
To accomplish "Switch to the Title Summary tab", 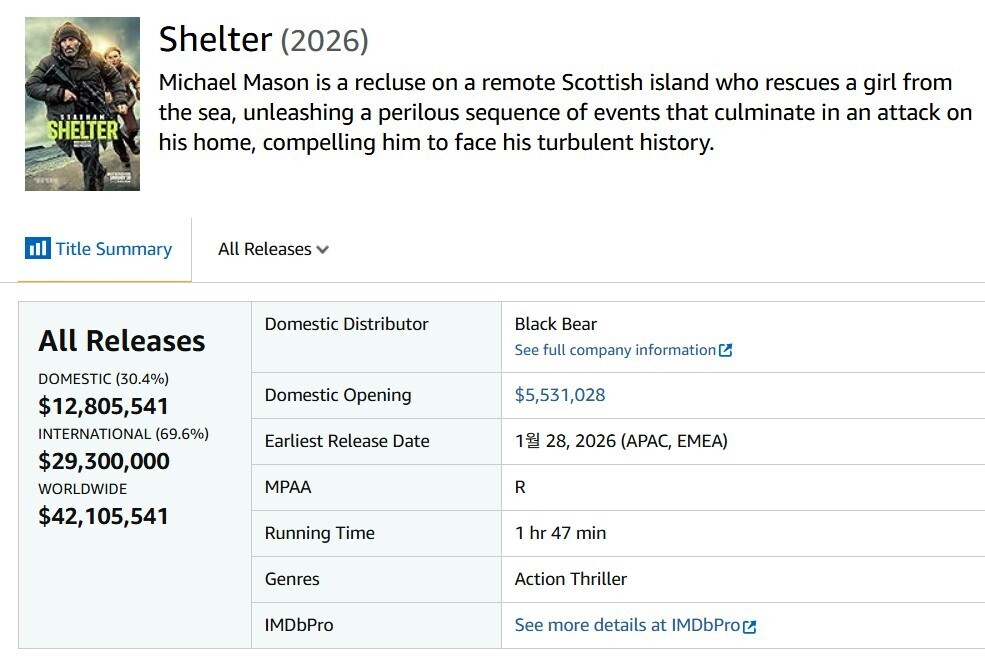I will click(113, 249).
